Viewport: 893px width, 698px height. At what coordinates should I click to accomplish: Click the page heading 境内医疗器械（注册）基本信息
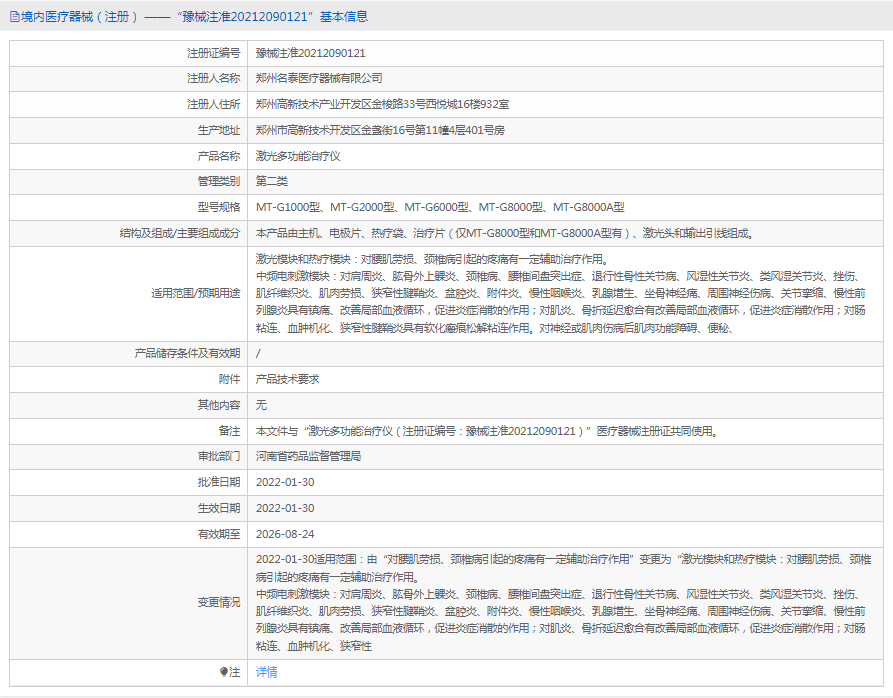194,17
